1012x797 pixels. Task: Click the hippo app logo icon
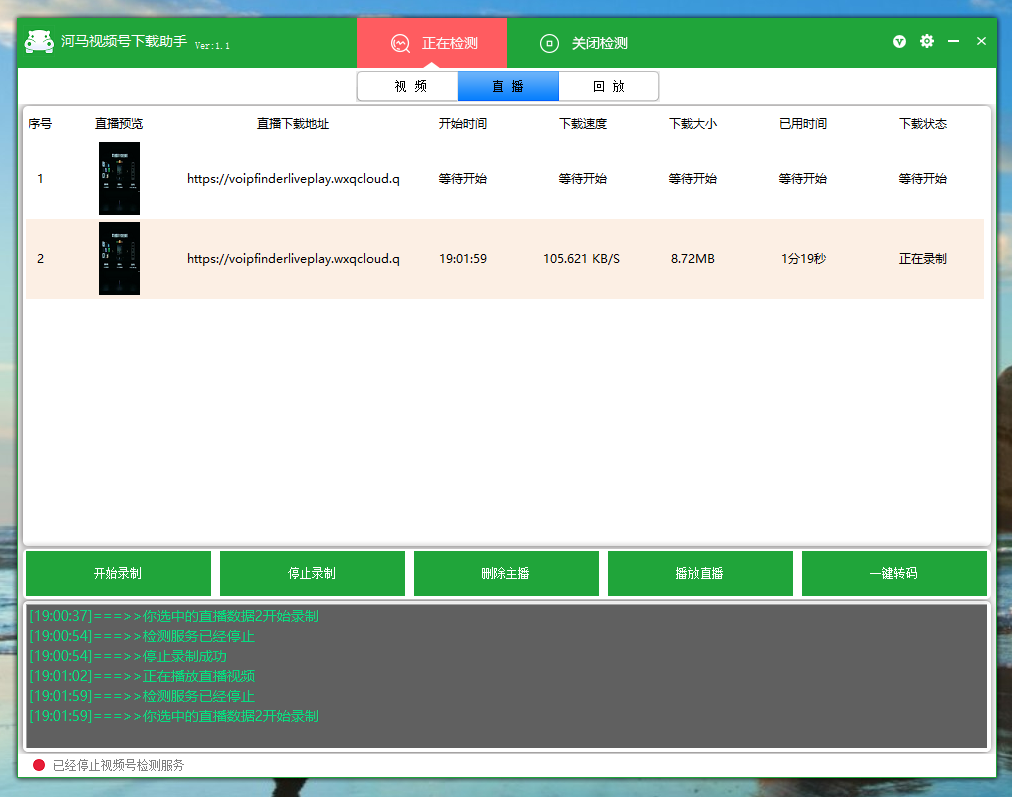click(x=39, y=42)
